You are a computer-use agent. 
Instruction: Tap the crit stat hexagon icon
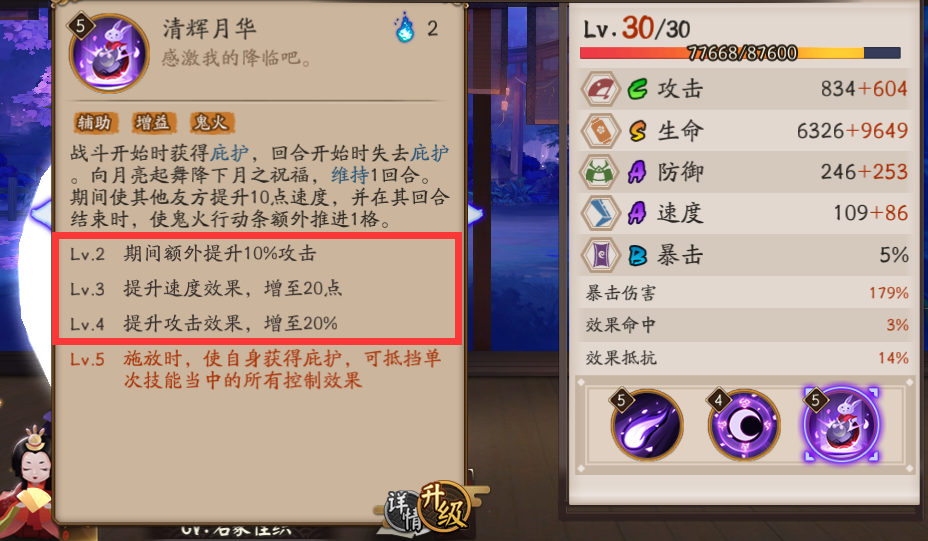pyautogui.click(x=600, y=255)
